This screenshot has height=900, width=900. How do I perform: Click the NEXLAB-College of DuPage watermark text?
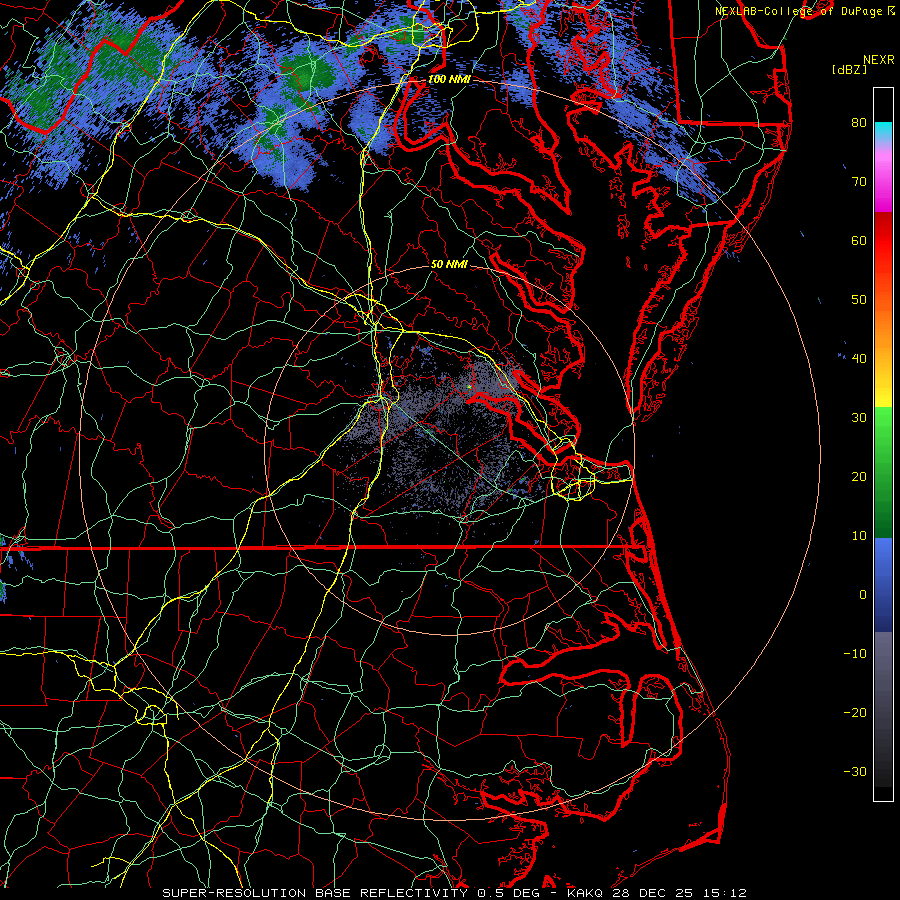(x=799, y=11)
